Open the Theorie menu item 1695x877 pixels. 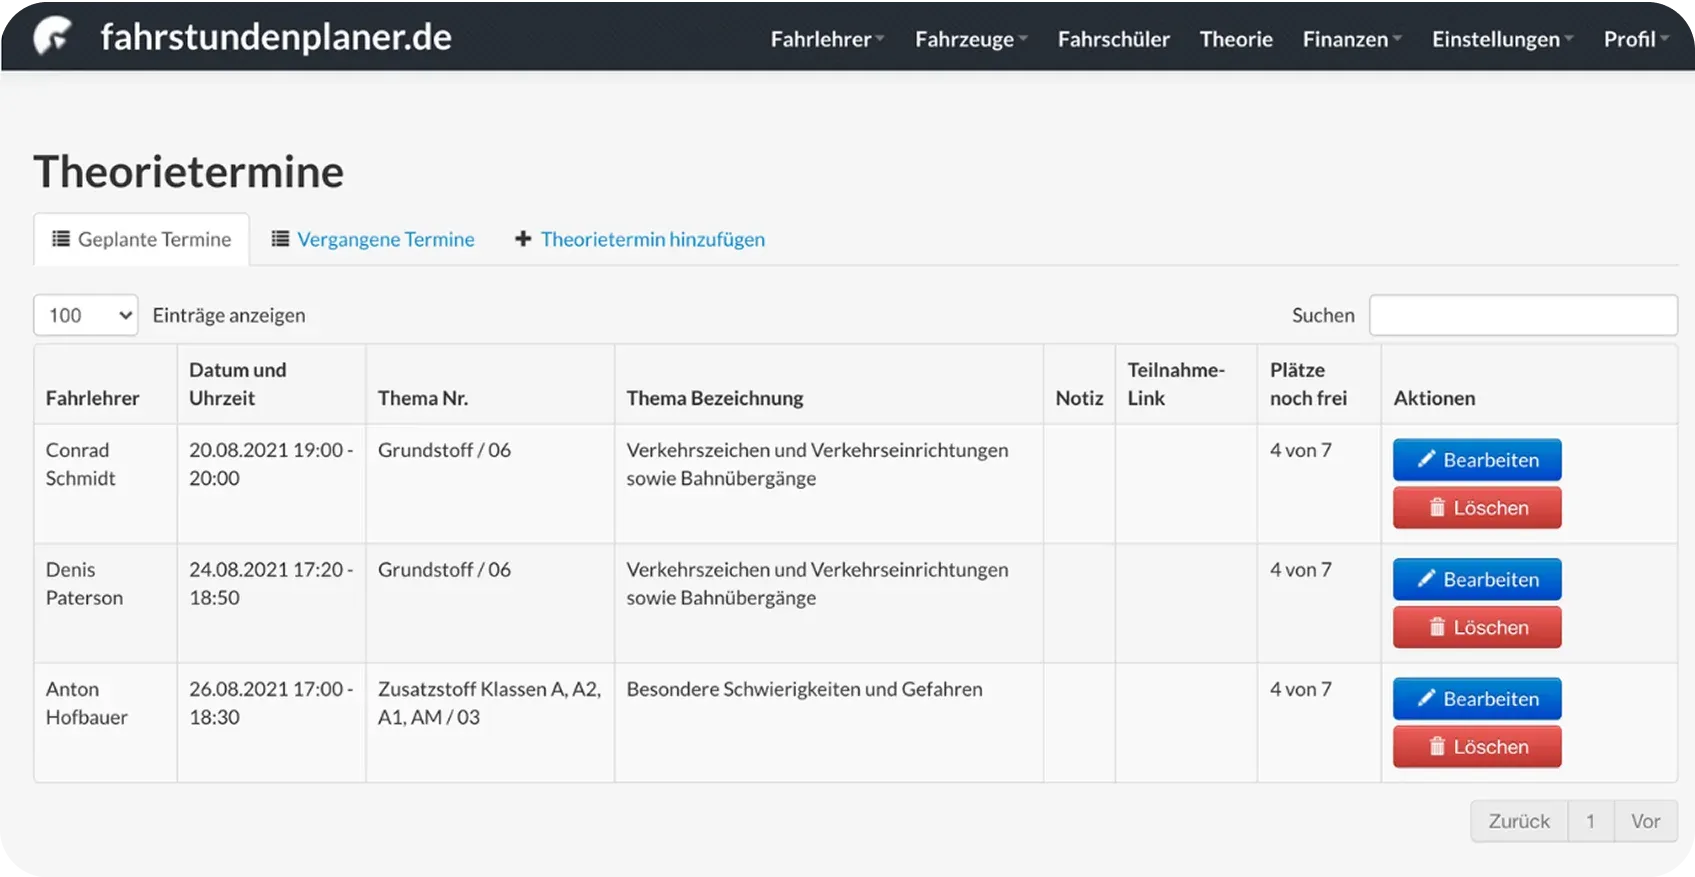pos(1236,39)
